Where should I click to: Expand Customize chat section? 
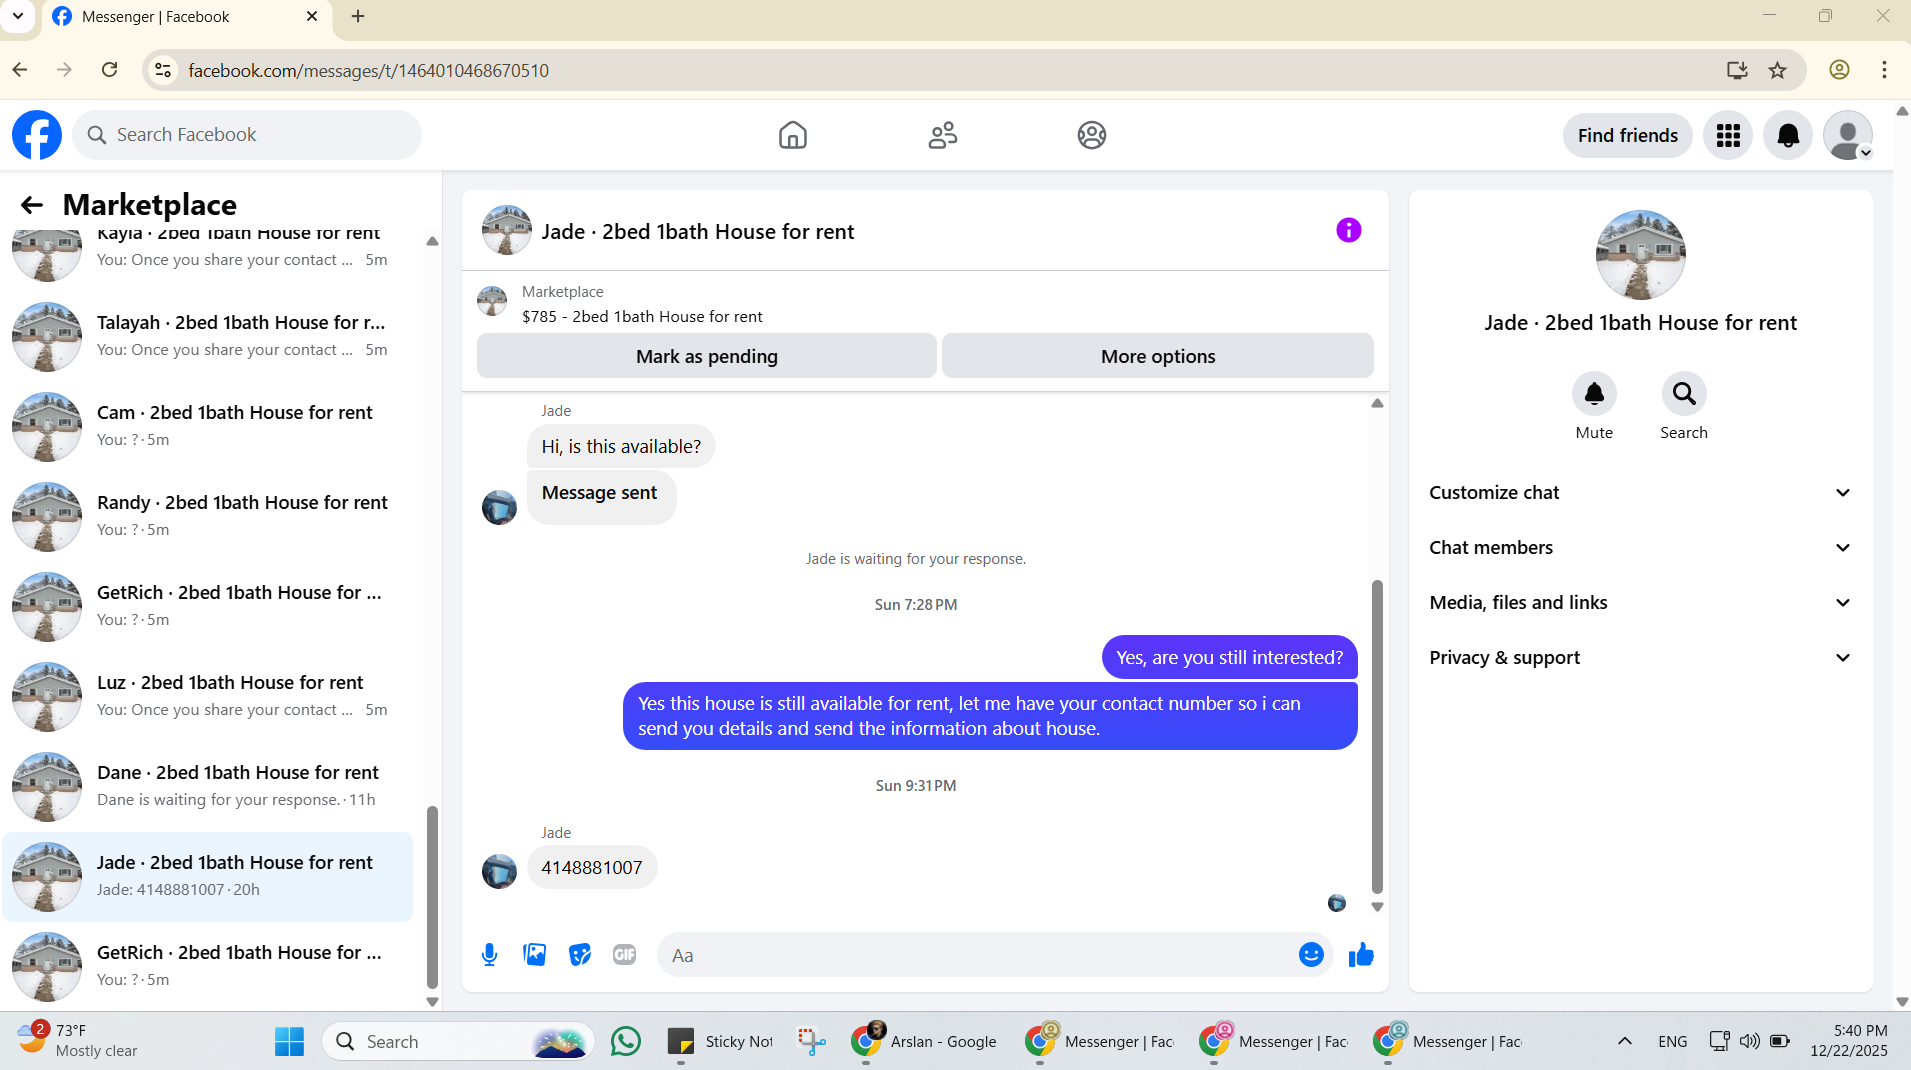[x=1640, y=493]
